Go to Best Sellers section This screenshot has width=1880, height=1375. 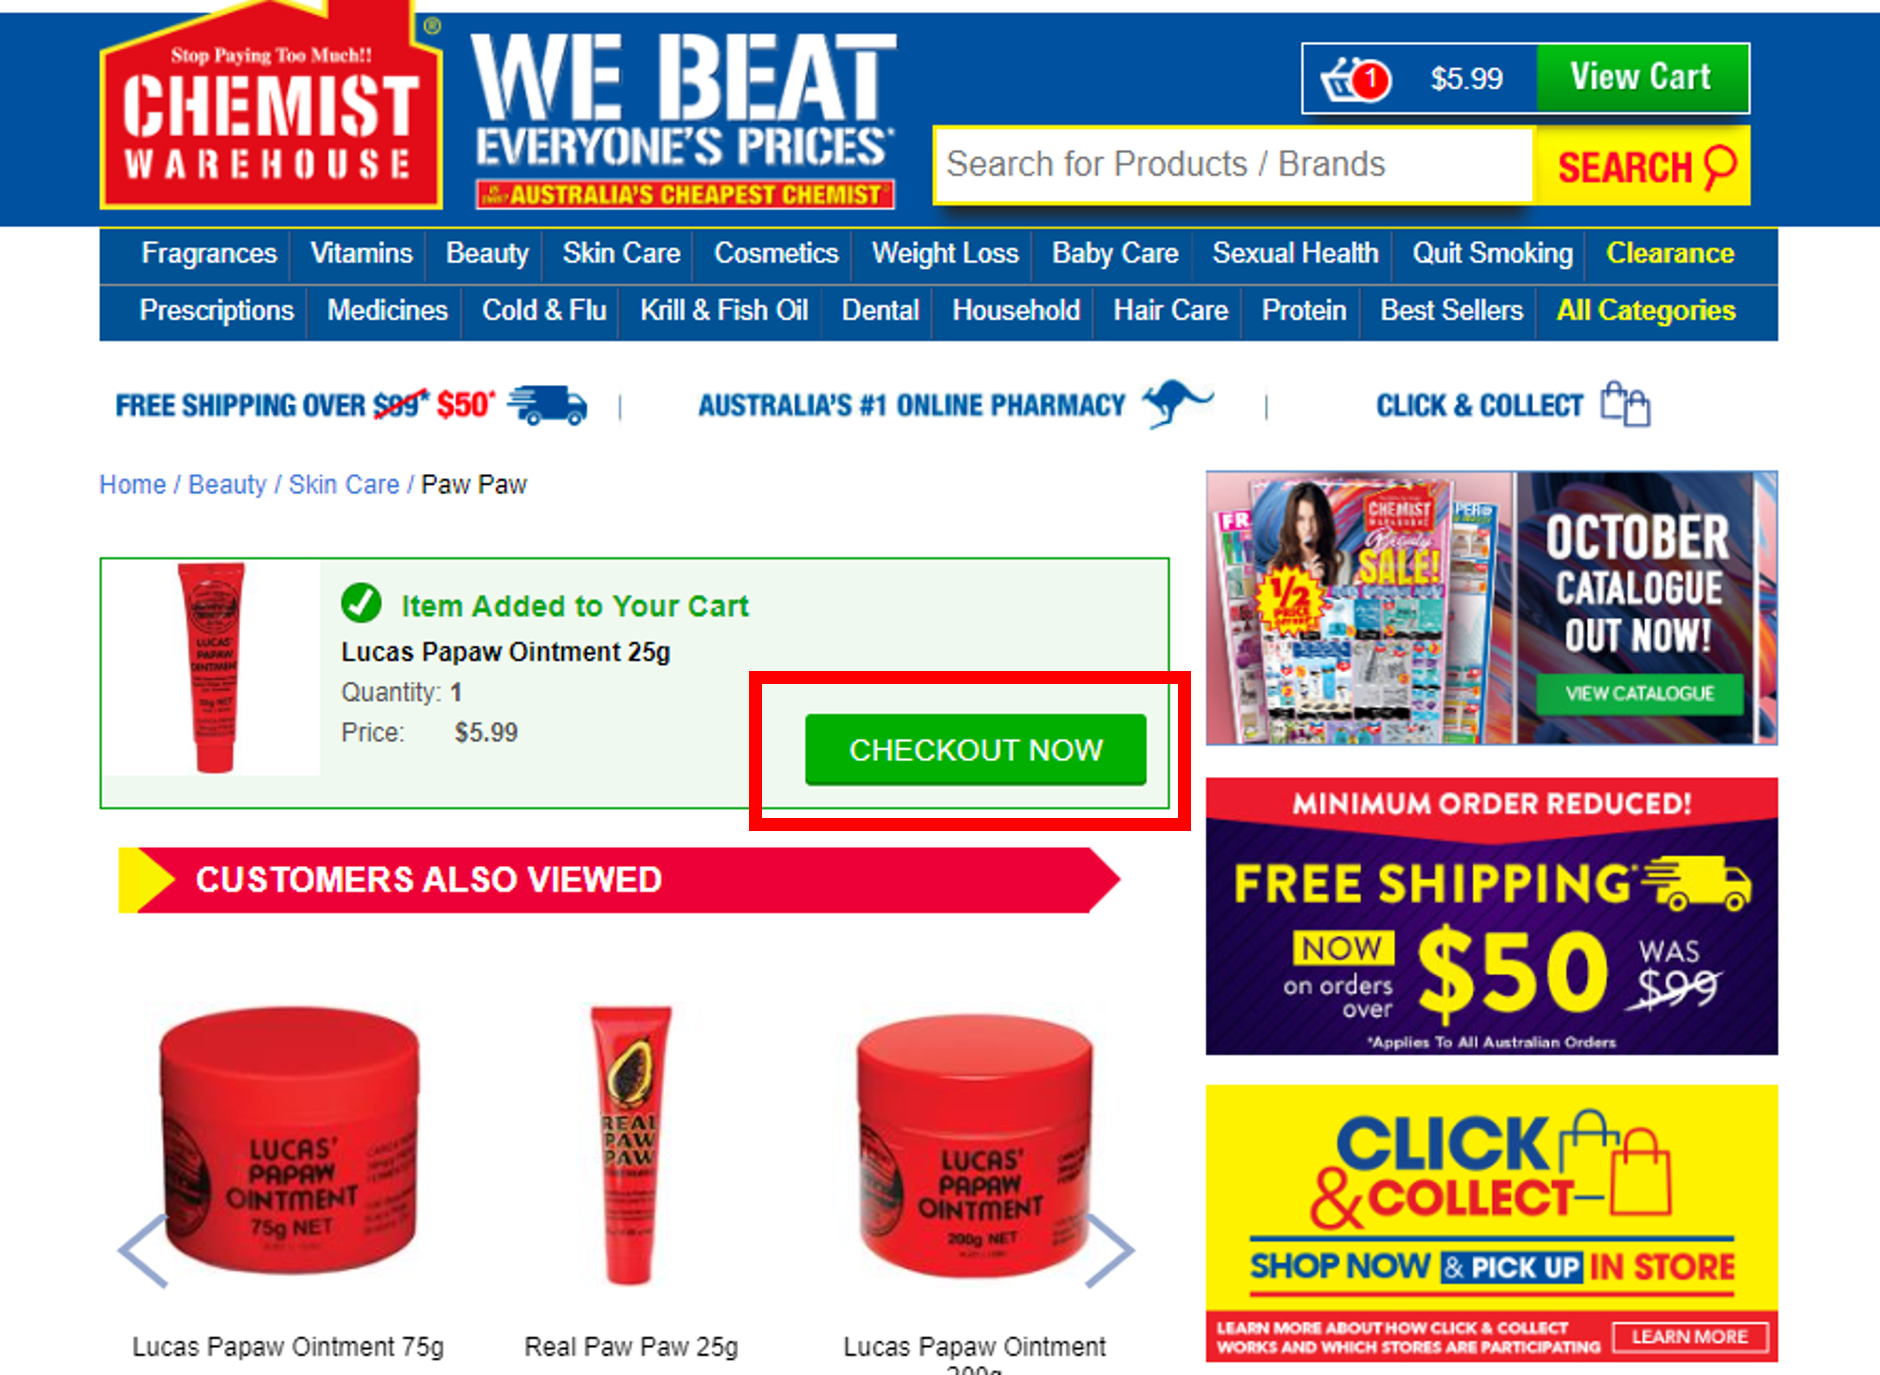pos(1452,311)
